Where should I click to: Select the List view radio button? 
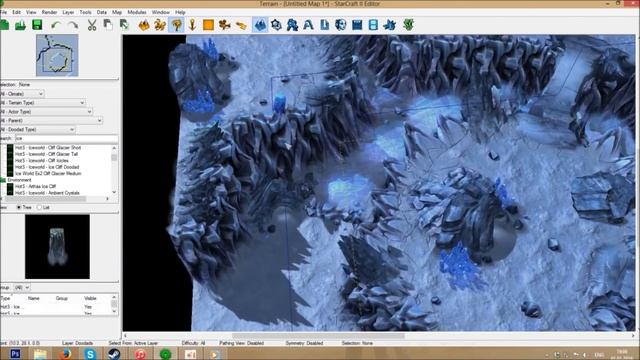pyautogui.click(x=39, y=207)
